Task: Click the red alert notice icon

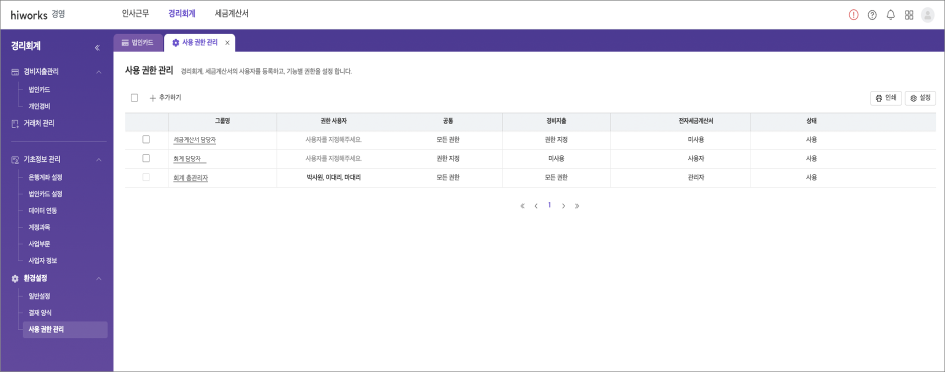Action: point(853,15)
